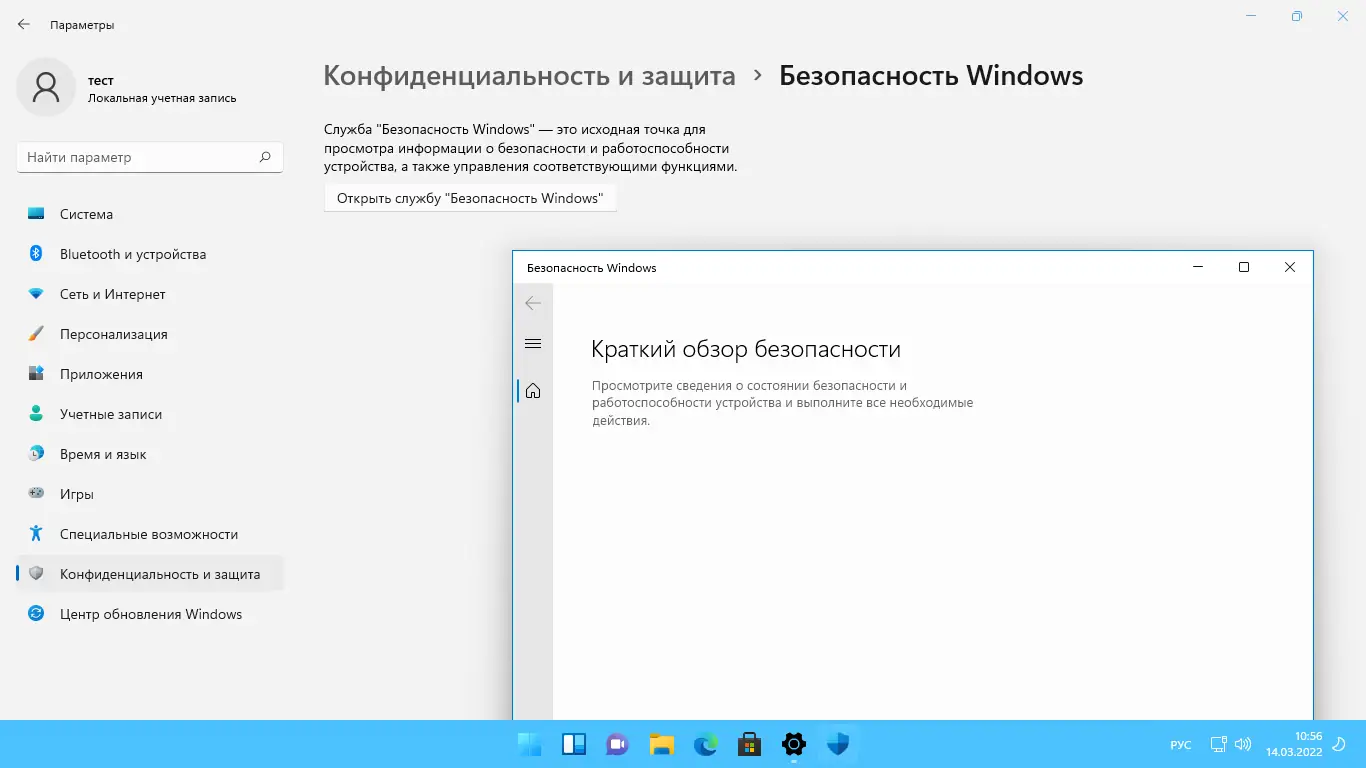Open sound options from the system tray
1366x768 pixels.
coord(1242,744)
